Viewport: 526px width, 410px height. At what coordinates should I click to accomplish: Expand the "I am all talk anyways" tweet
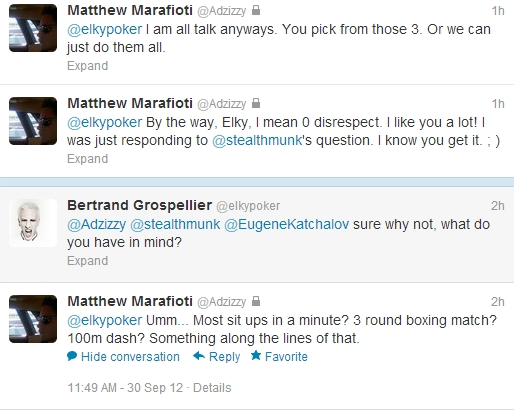pyautogui.click(x=88, y=66)
